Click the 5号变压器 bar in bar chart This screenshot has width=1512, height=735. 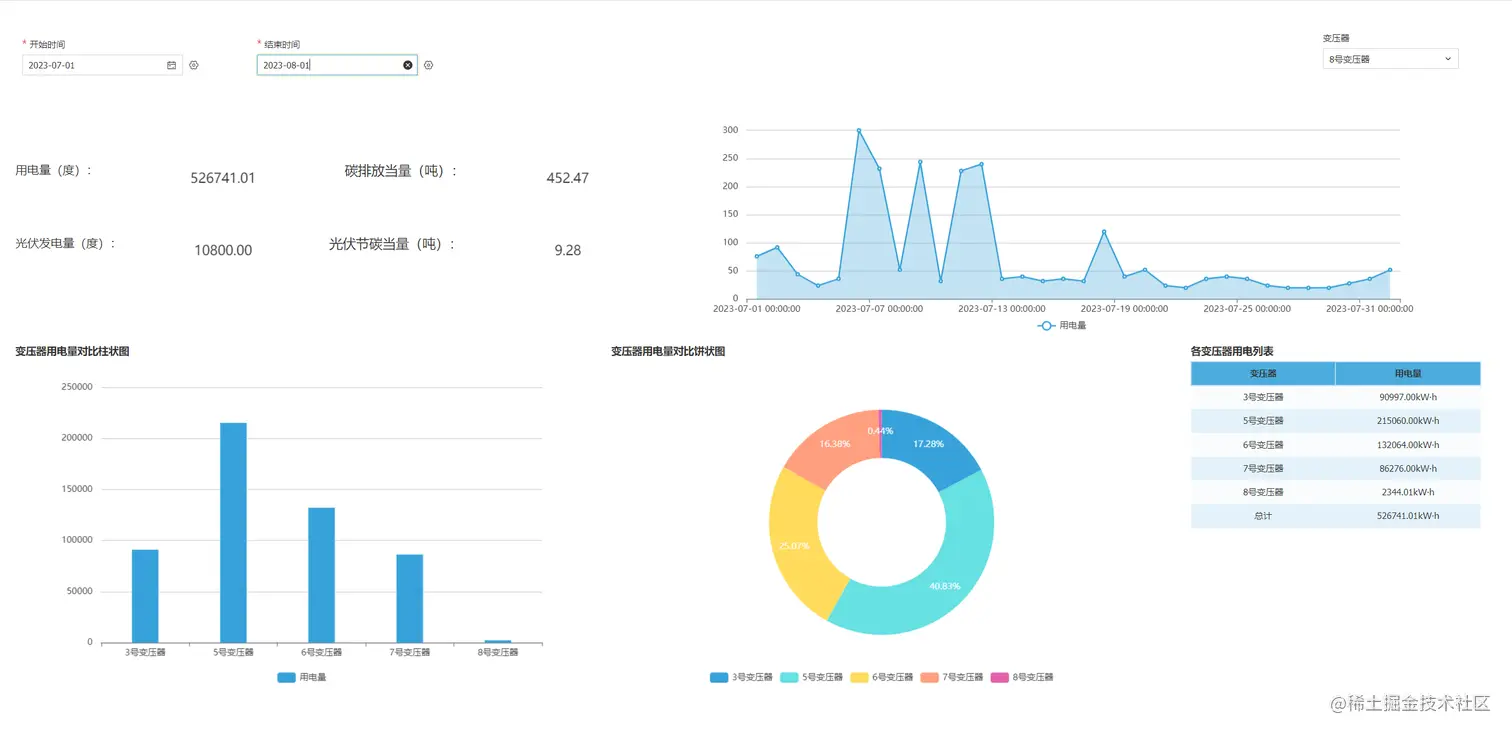point(233,532)
